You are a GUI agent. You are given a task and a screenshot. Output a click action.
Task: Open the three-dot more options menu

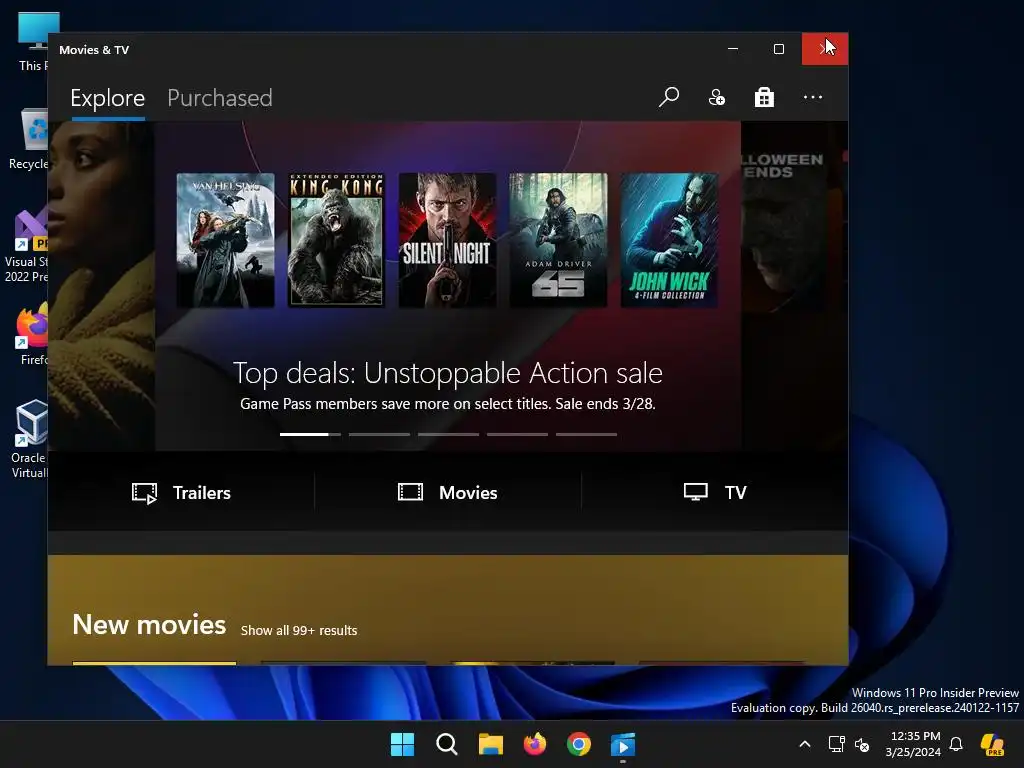(812, 97)
